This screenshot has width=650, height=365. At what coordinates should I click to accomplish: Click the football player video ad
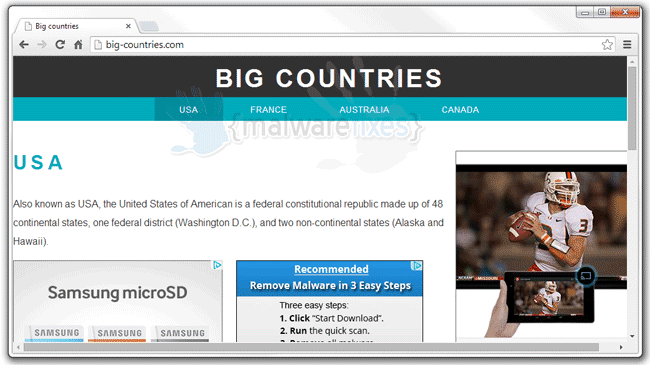click(541, 226)
